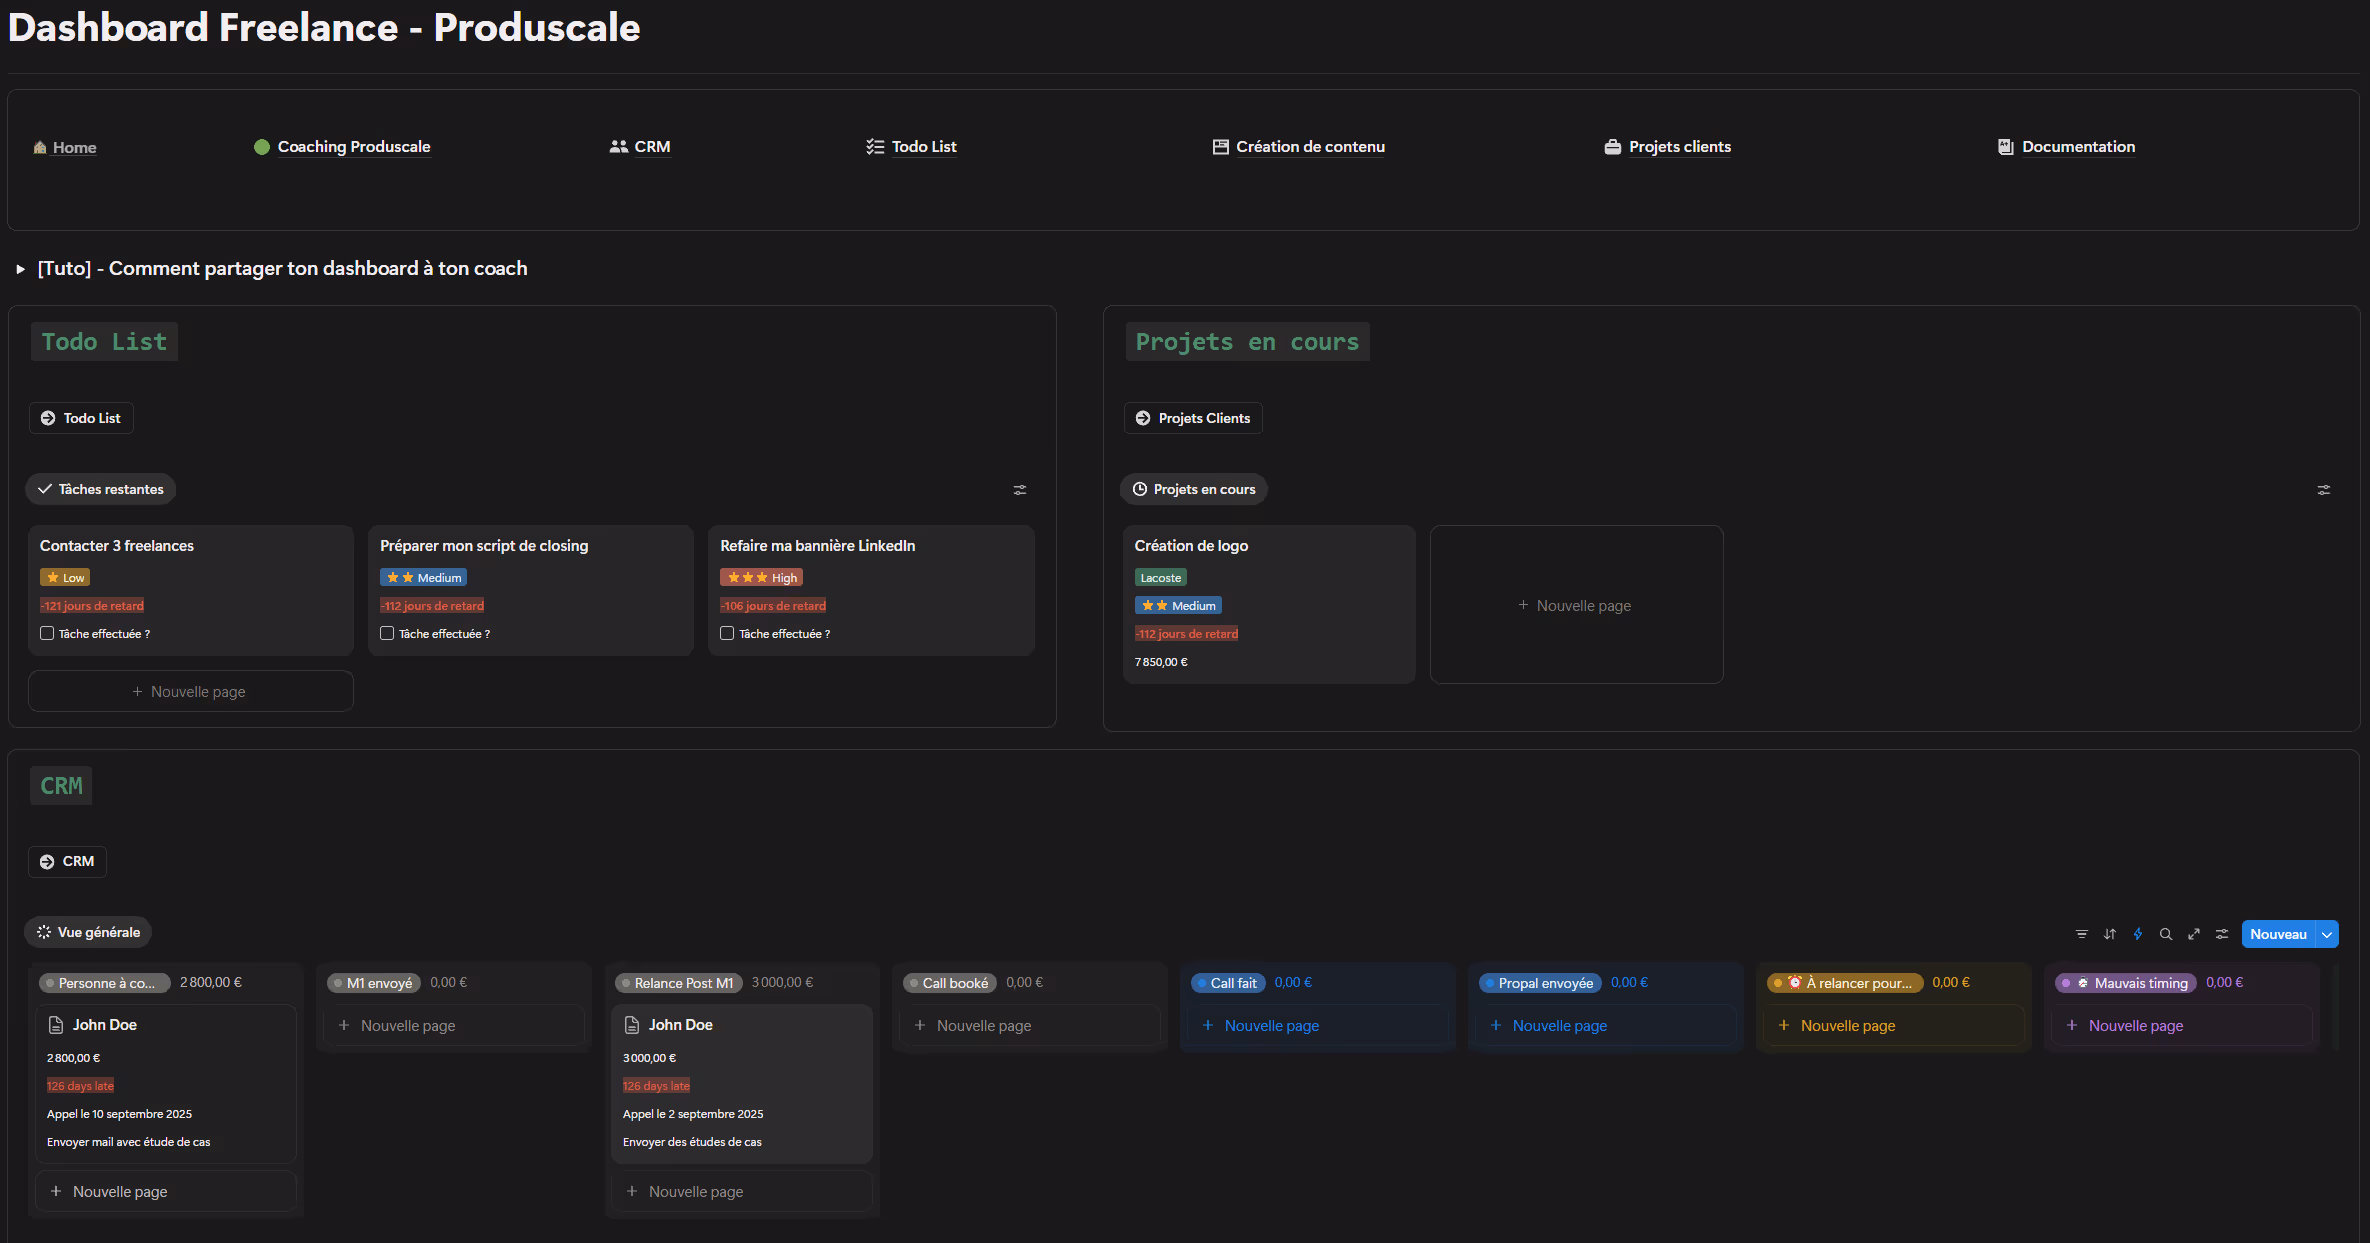Click the CRM search magnifier icon
This screenshot has width=2370, height=1243.
(2165, 934)
